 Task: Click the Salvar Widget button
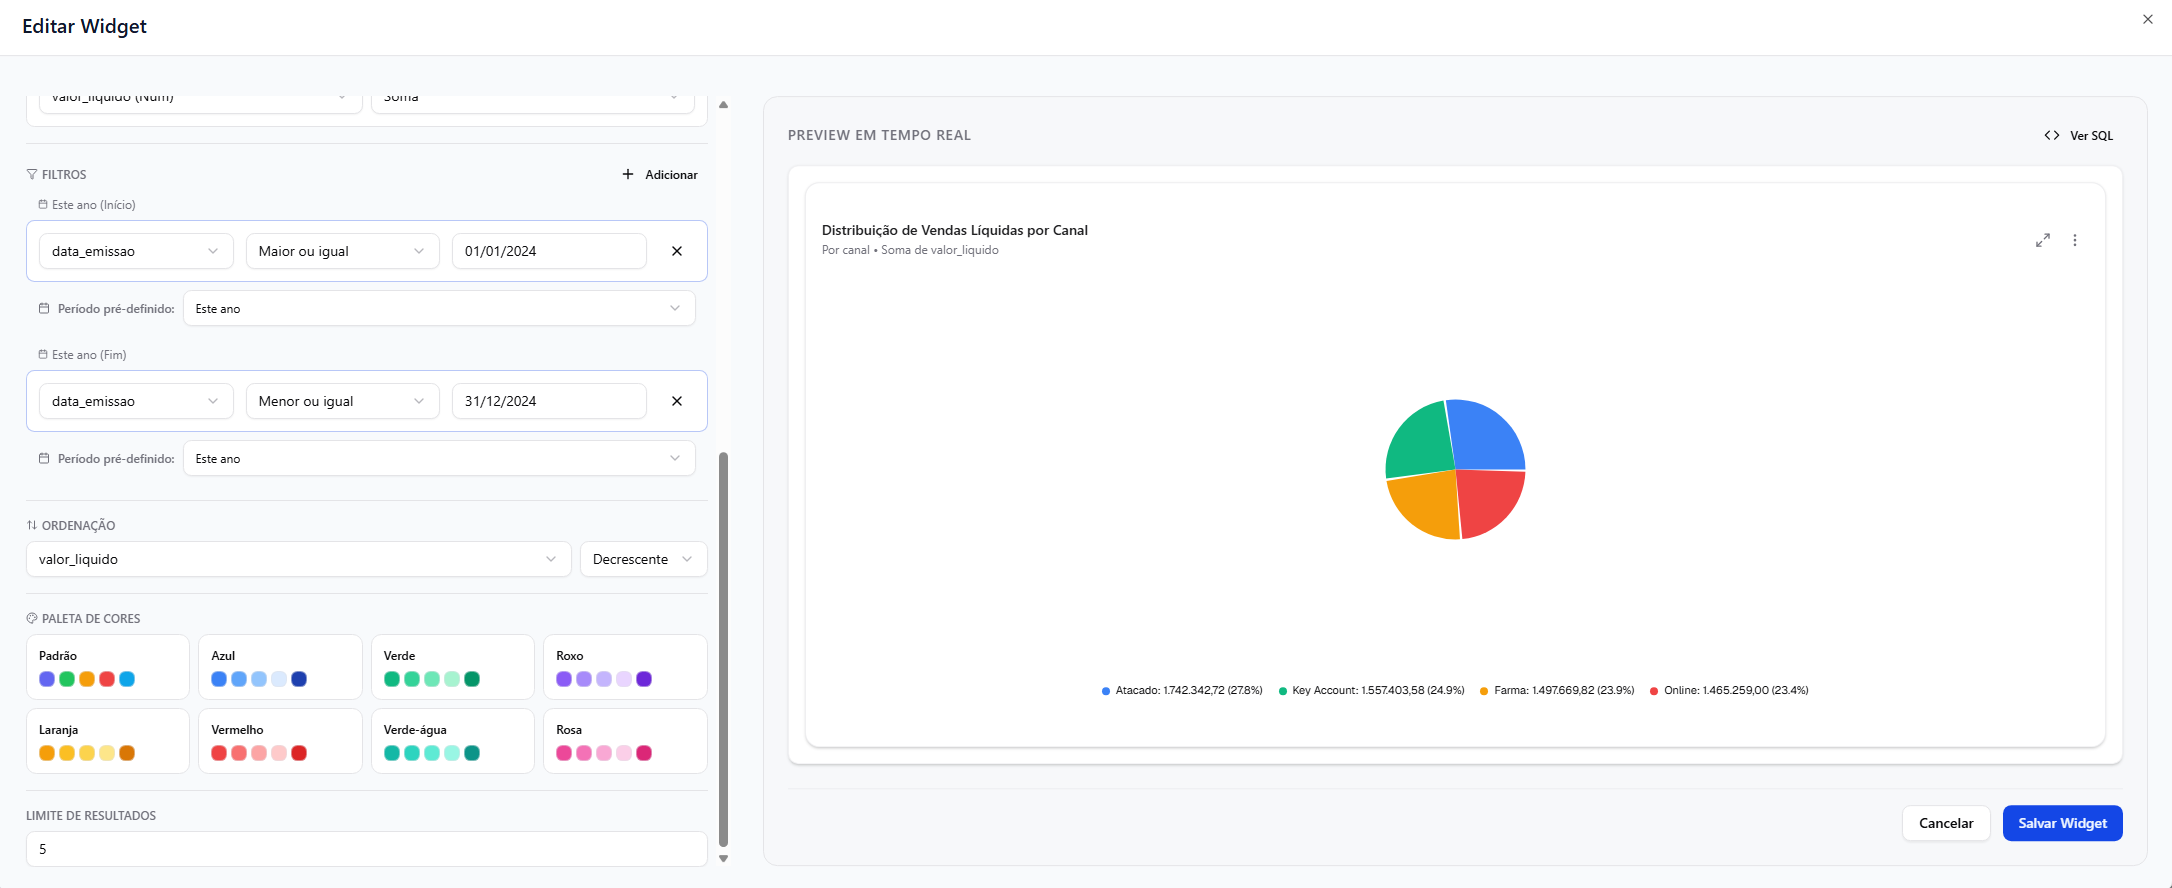[x=2062, y=823]
